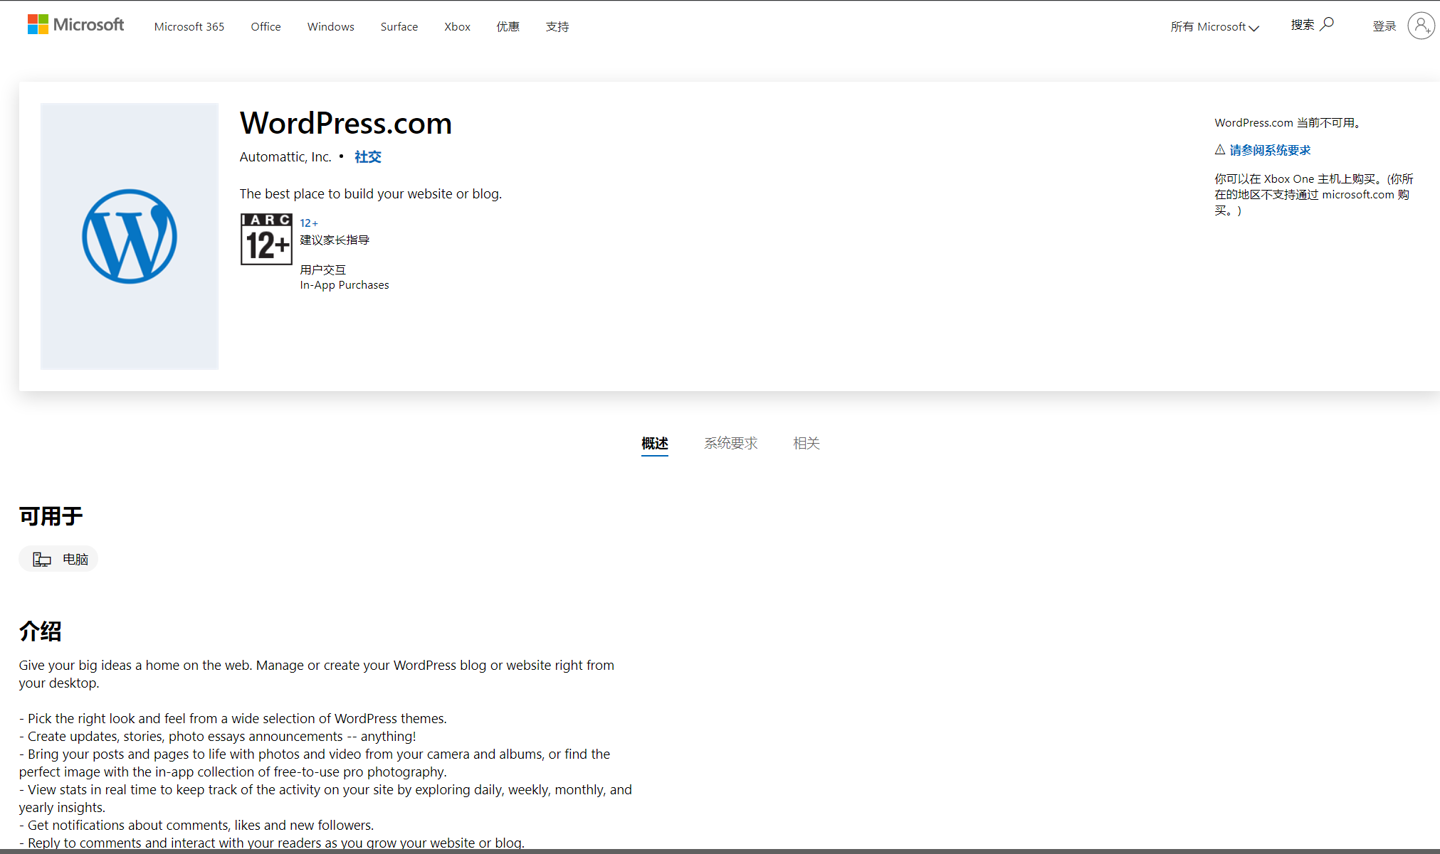
Task: Open the 请参阅系统要求 link
Action: (x=1270, y=150)
